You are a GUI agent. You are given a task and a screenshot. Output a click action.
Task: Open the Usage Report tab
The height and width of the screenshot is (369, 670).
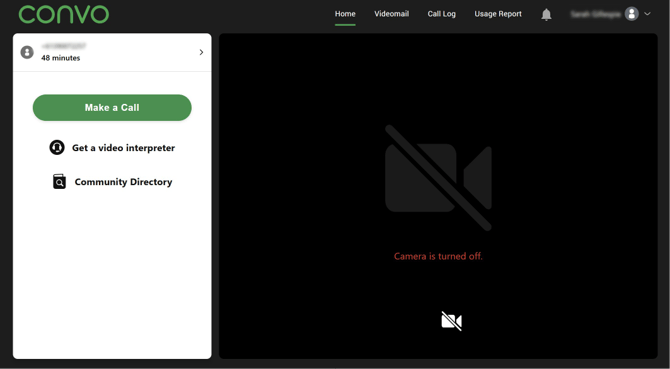[498, 14]
